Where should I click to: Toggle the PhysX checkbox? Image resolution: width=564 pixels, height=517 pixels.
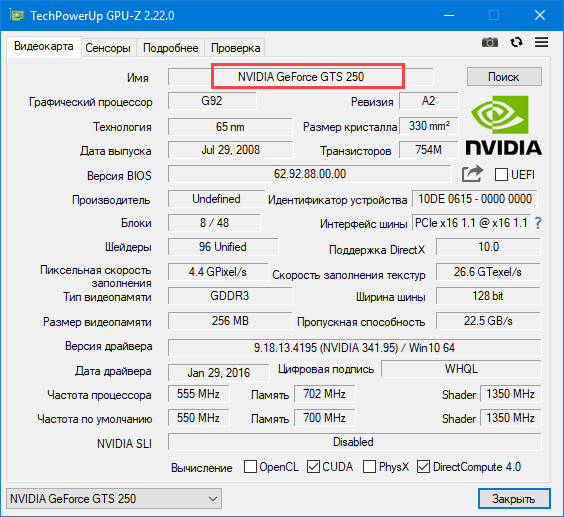click(369, 467)
